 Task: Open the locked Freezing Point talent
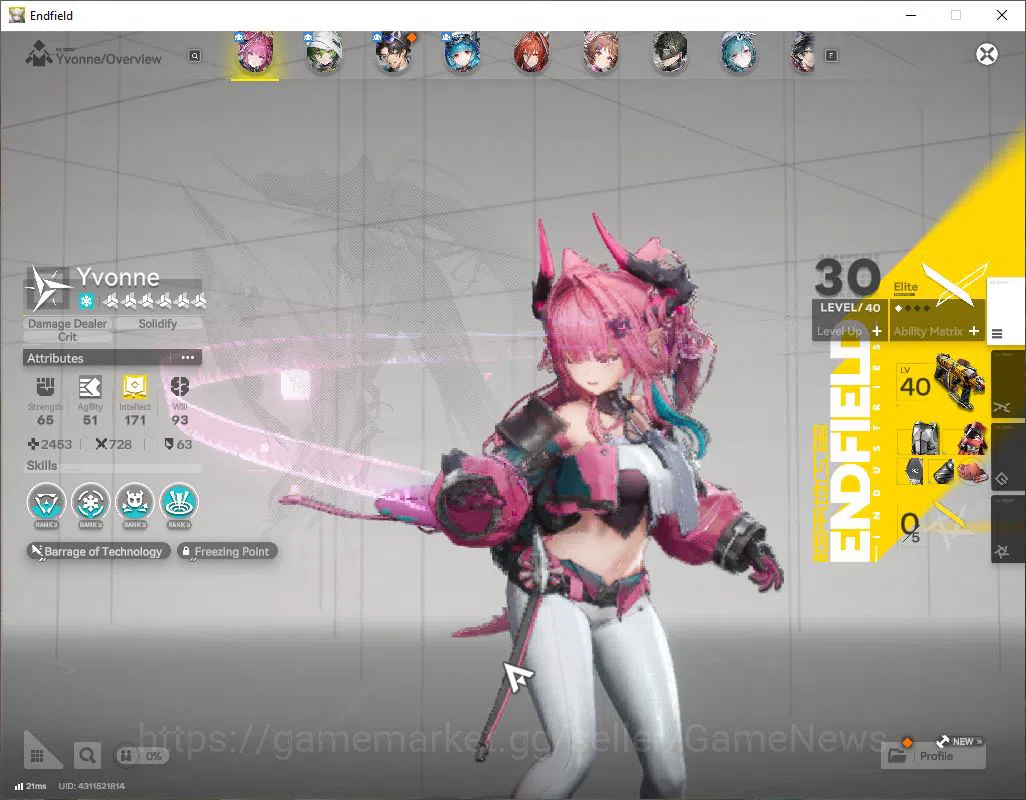point(227,551)
